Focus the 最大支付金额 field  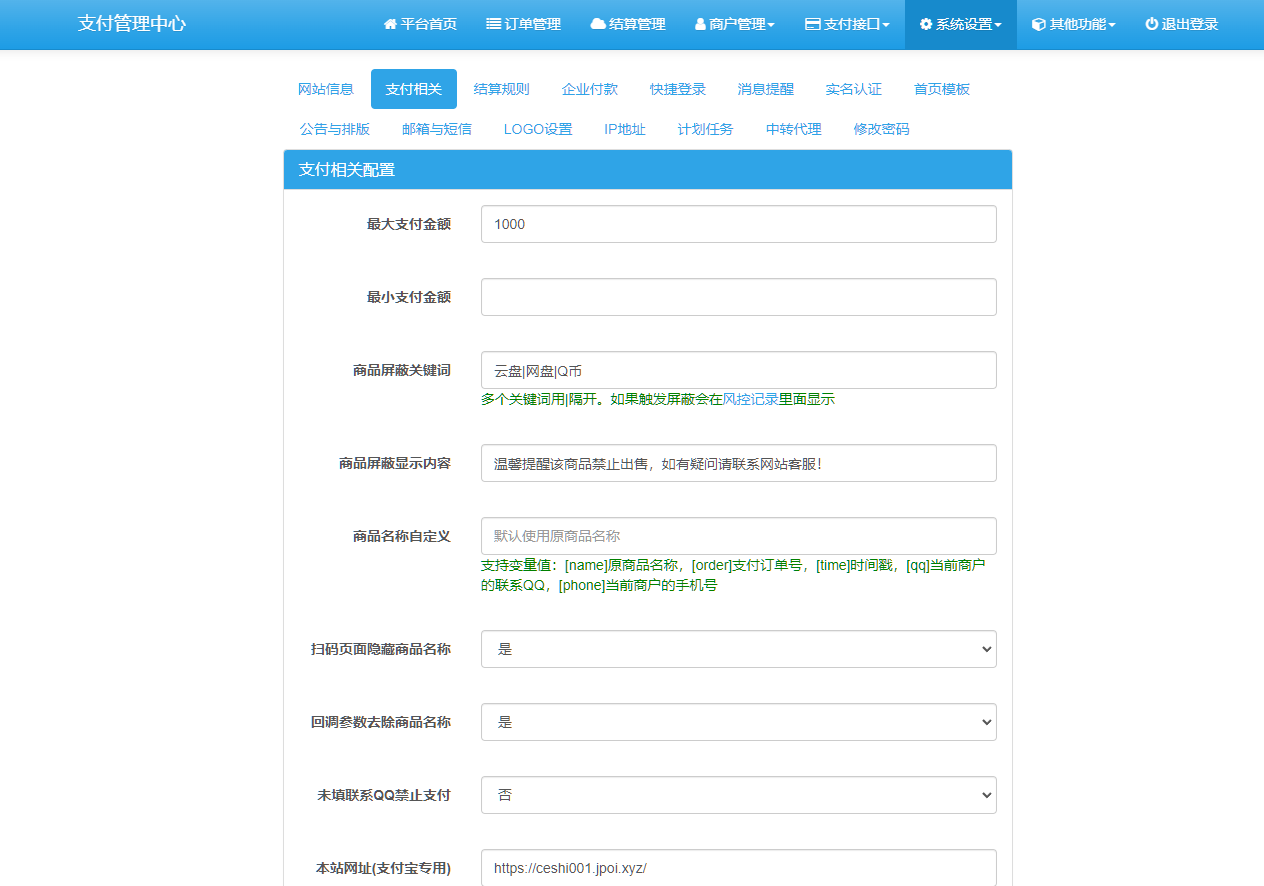point(739,224)
